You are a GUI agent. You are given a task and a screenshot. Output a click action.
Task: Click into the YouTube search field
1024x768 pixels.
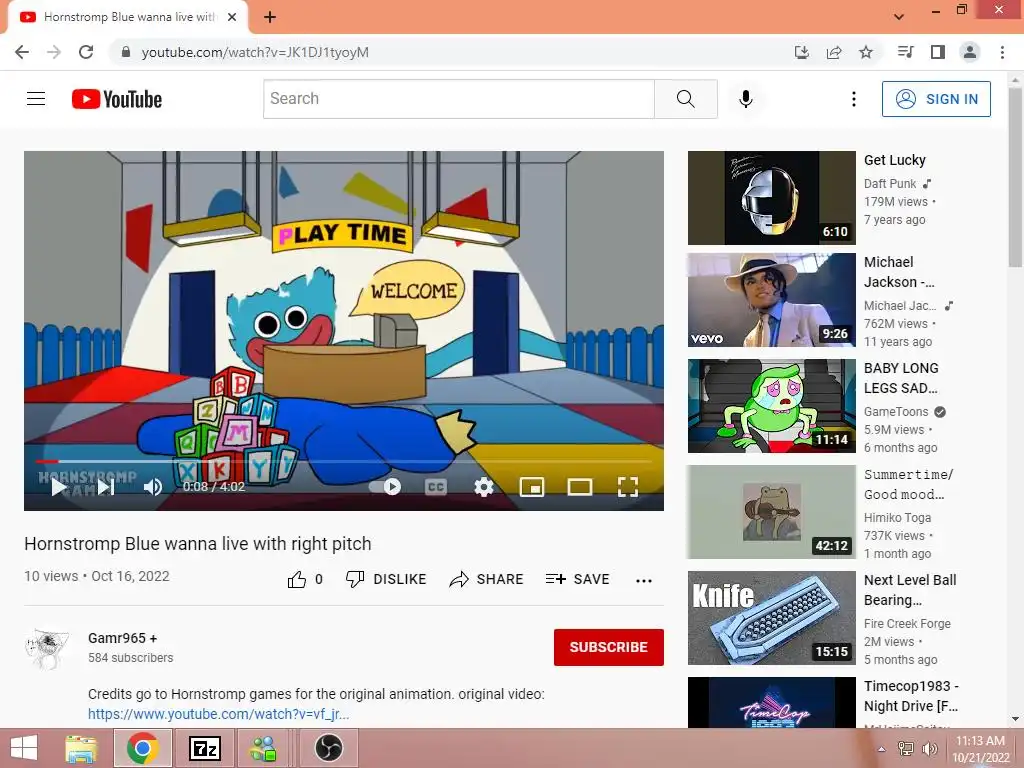pyautogui.click(x=458, y=99)
